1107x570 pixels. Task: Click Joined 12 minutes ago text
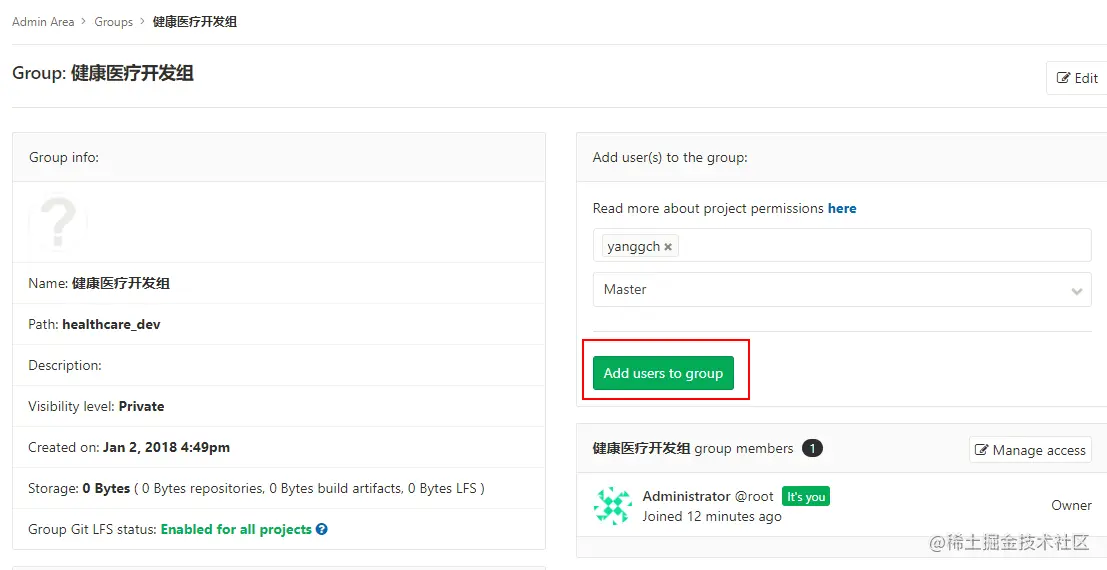[x=712, y=516]
